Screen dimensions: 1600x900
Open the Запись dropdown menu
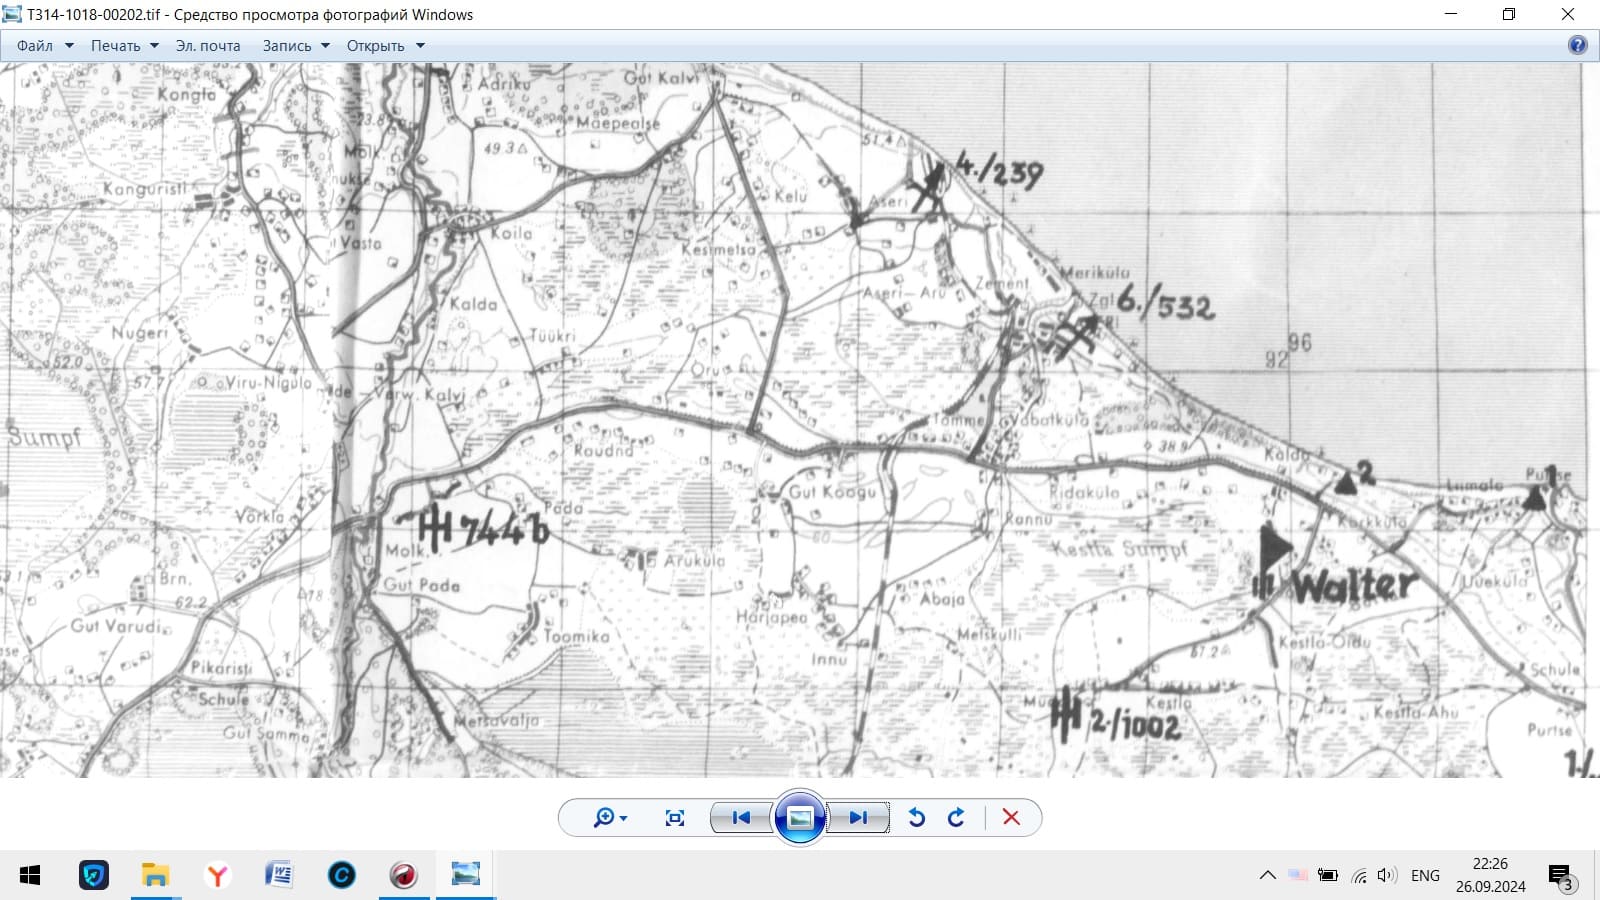295,46
